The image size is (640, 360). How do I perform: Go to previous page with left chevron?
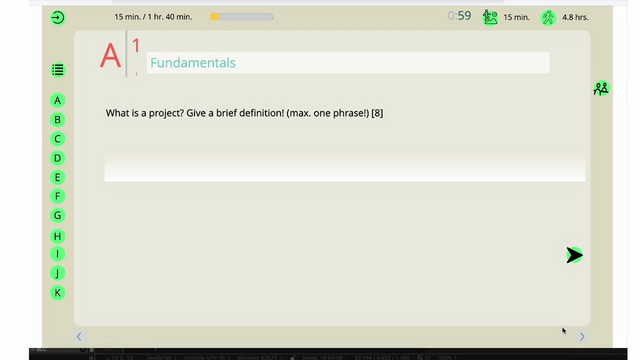[x=79, y=336]
